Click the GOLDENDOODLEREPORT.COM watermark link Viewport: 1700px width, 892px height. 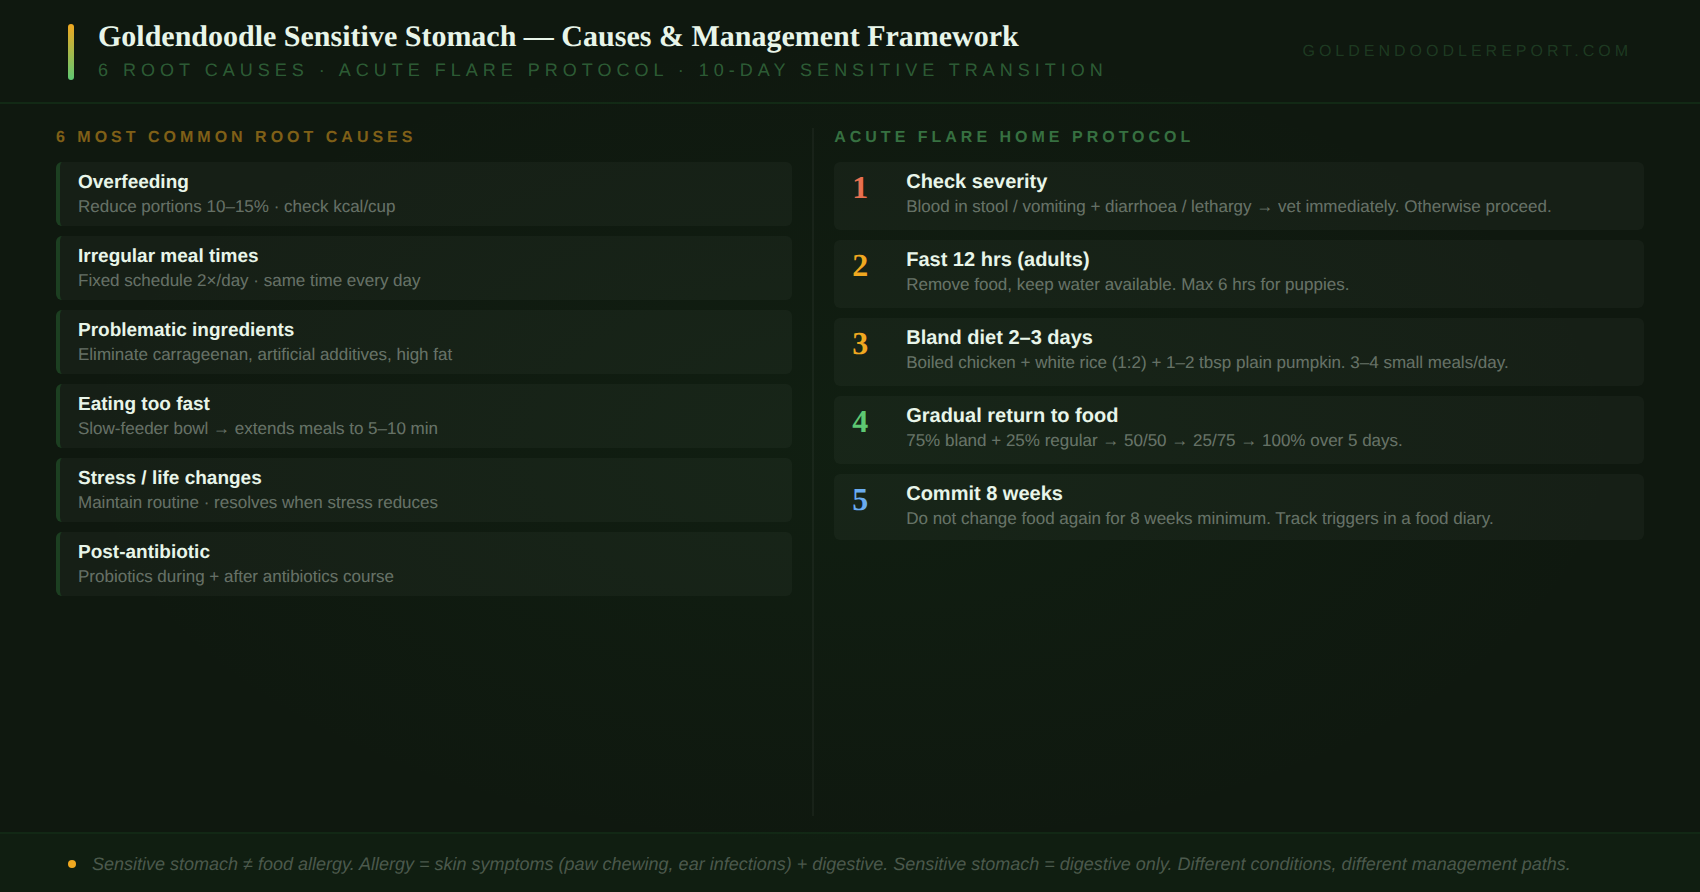point(1466,51)
